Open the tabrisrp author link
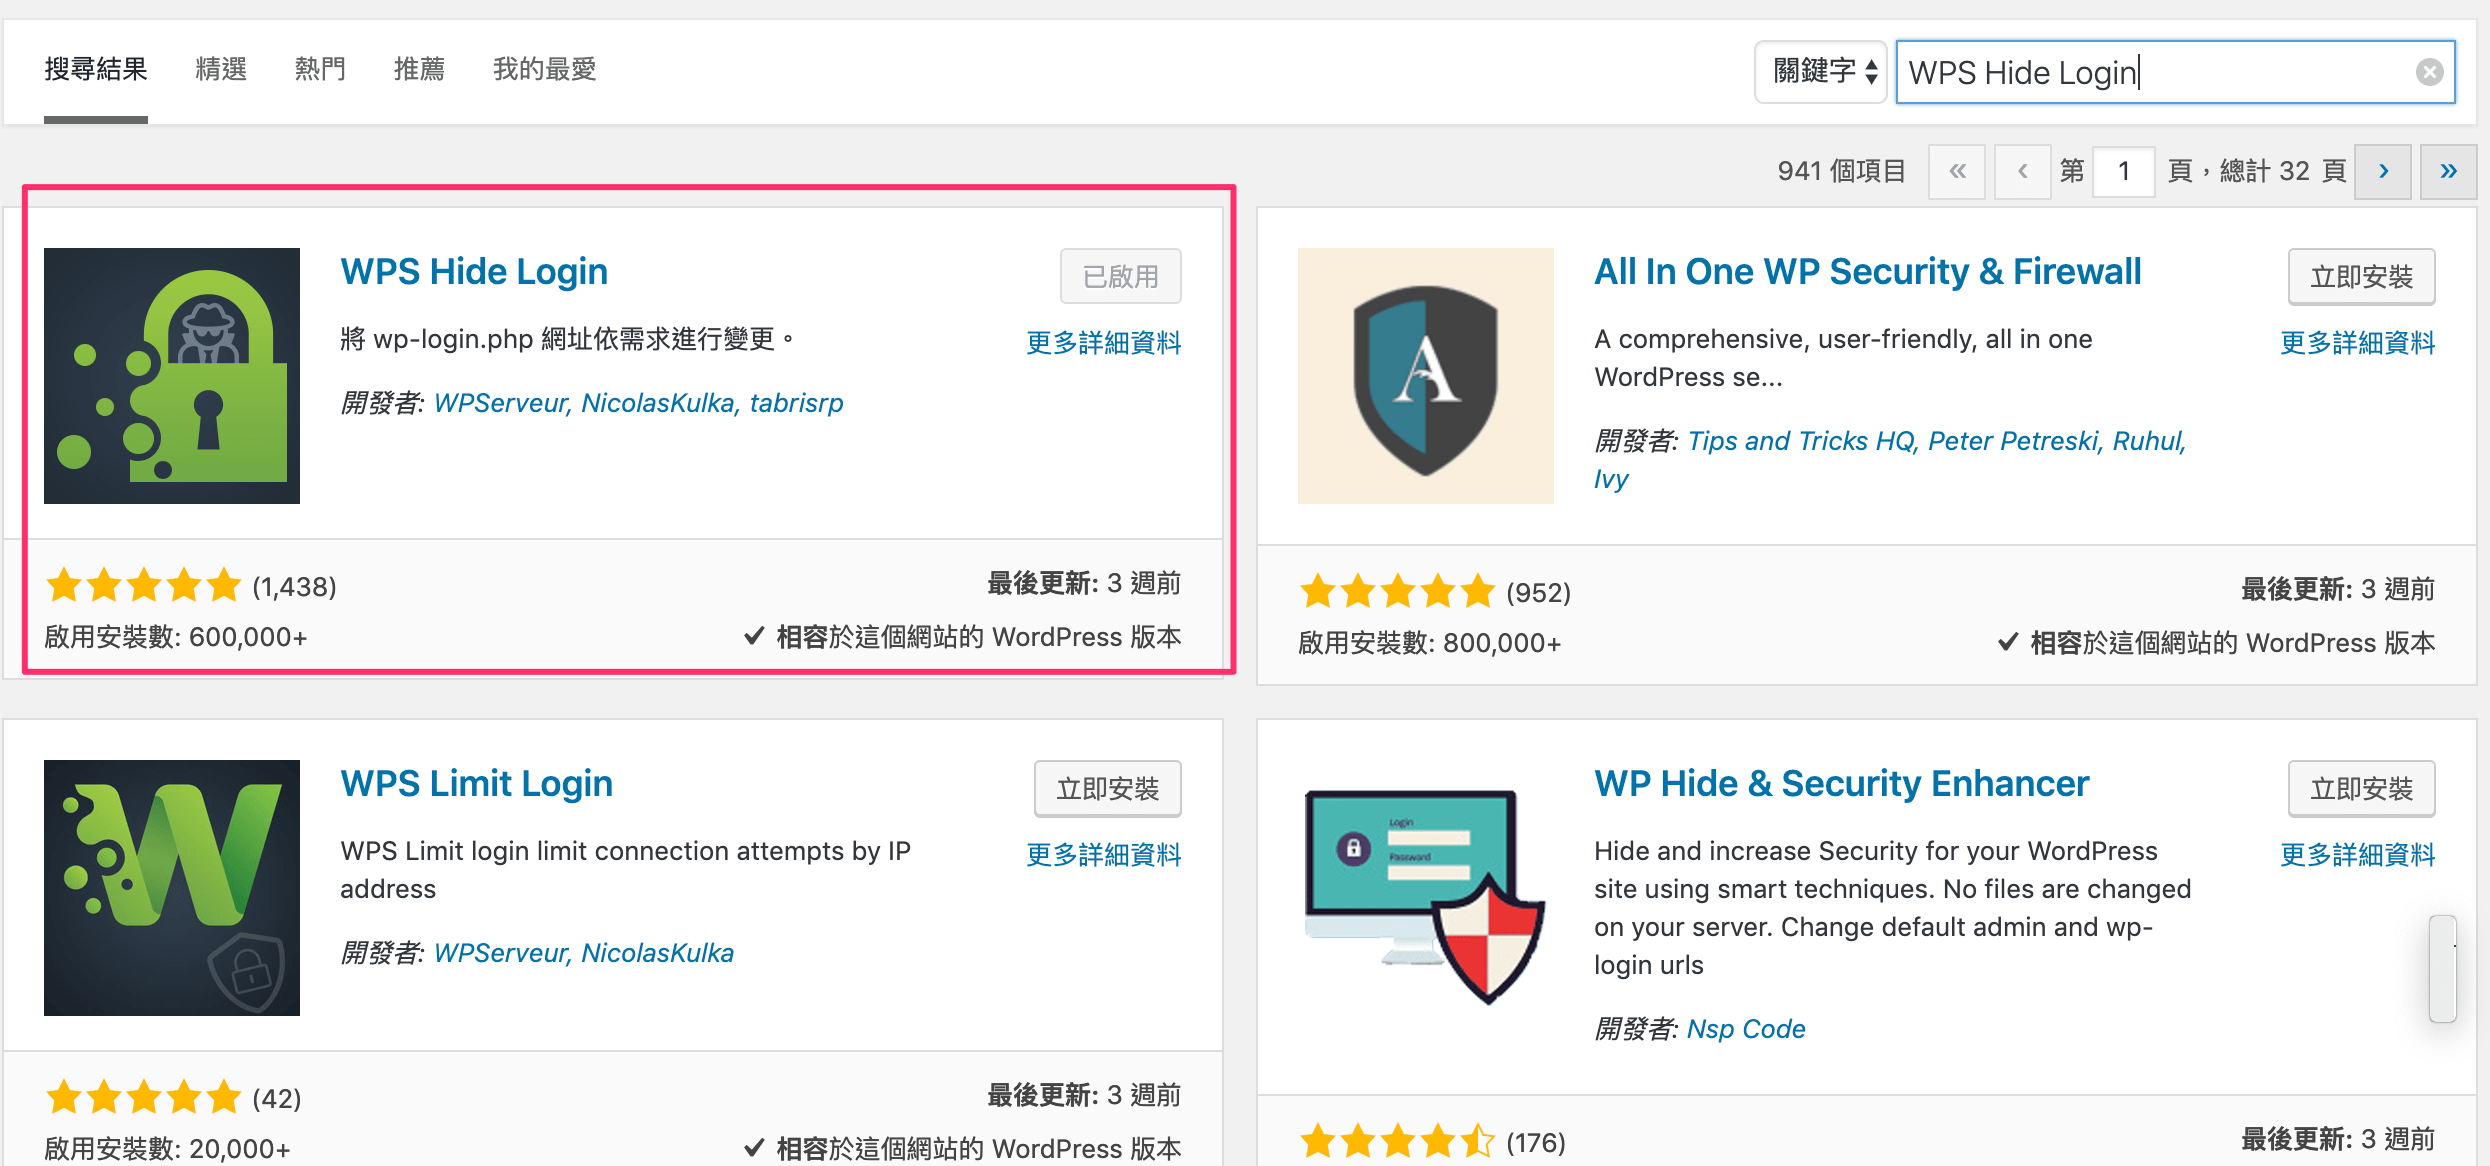This screenshot has width=2490, height=1166. point(797,403)
